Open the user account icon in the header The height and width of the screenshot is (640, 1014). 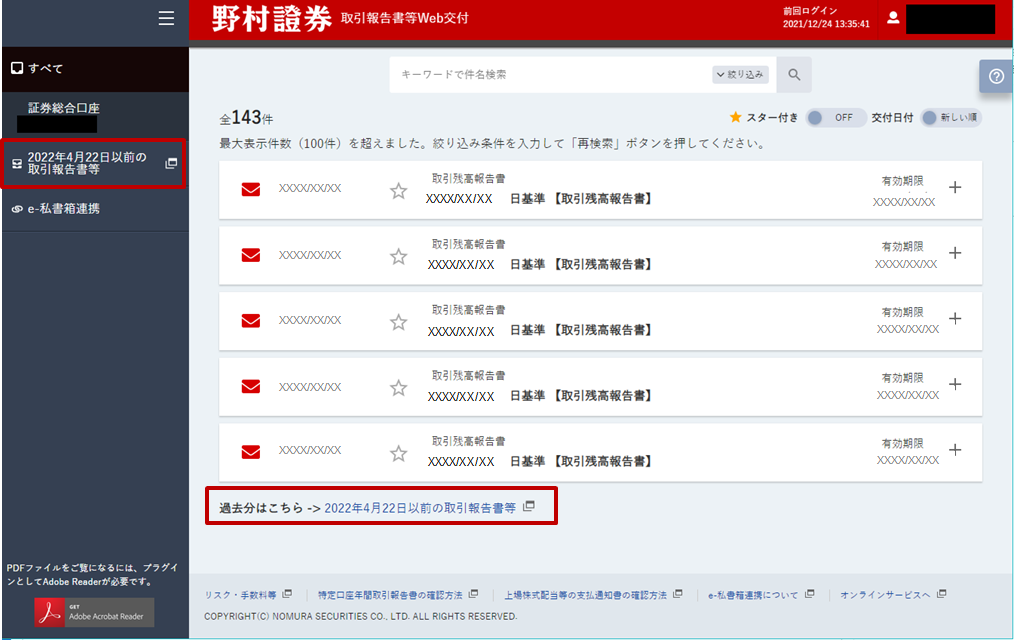coord(893,18)
